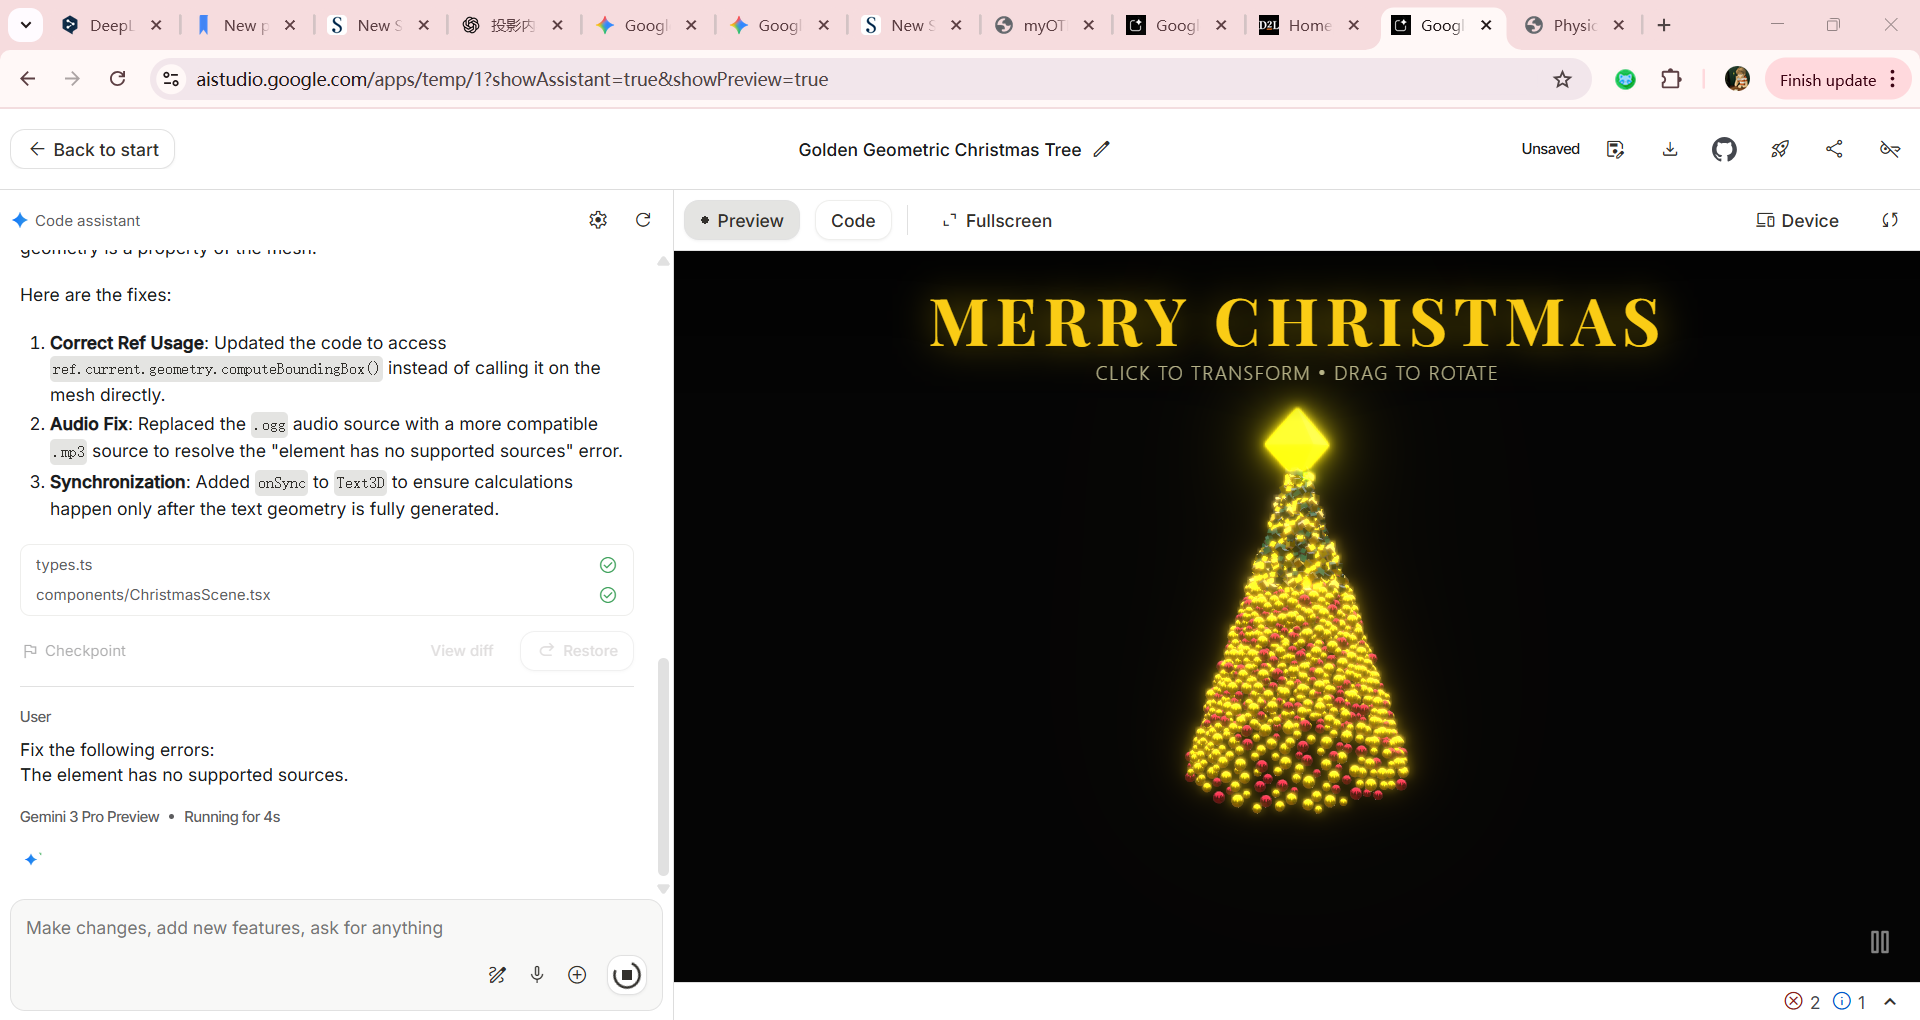Save the app to Drive

(x=1615, y=149)
